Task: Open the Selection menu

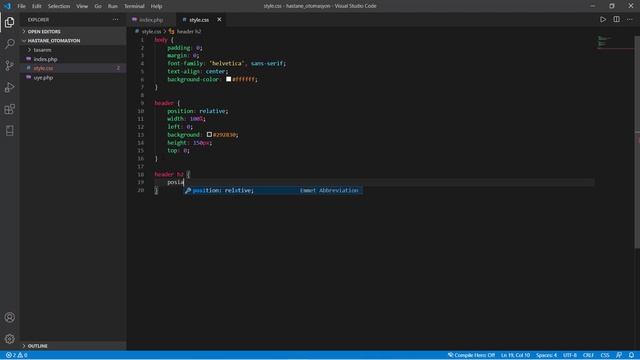Action: click(x=59, y=6)
